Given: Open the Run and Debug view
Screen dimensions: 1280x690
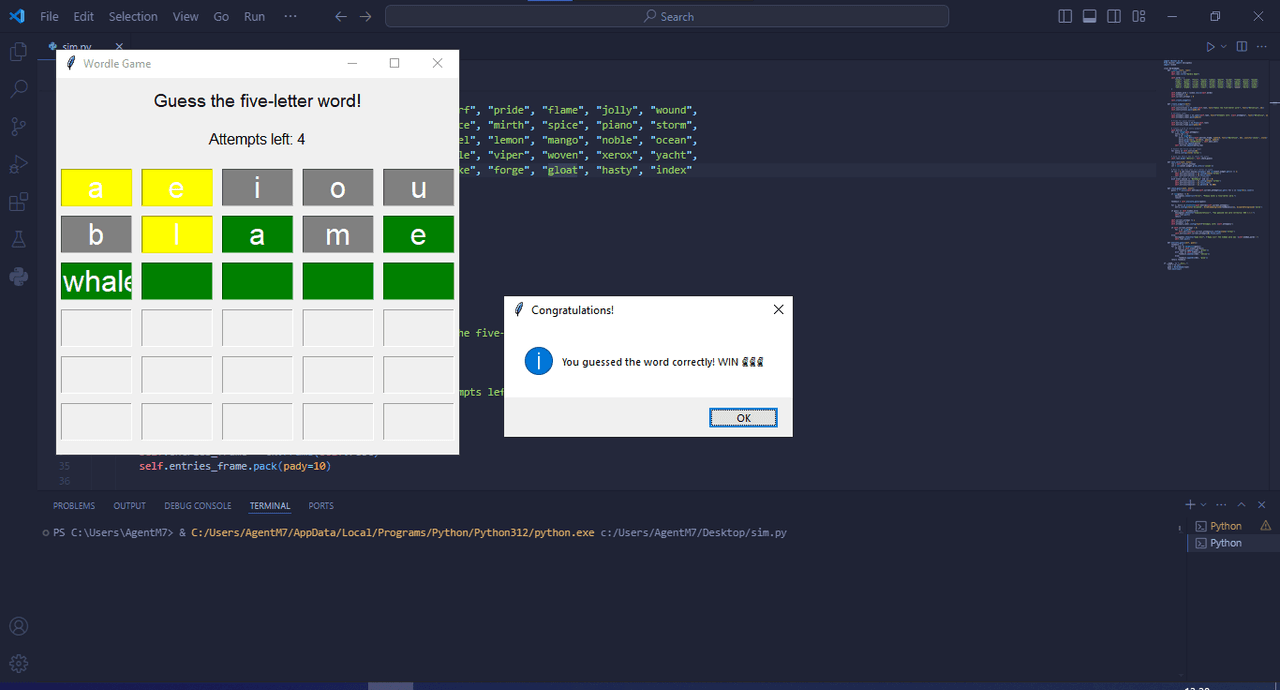Looking at the screenshot, I should click(18, 164).
